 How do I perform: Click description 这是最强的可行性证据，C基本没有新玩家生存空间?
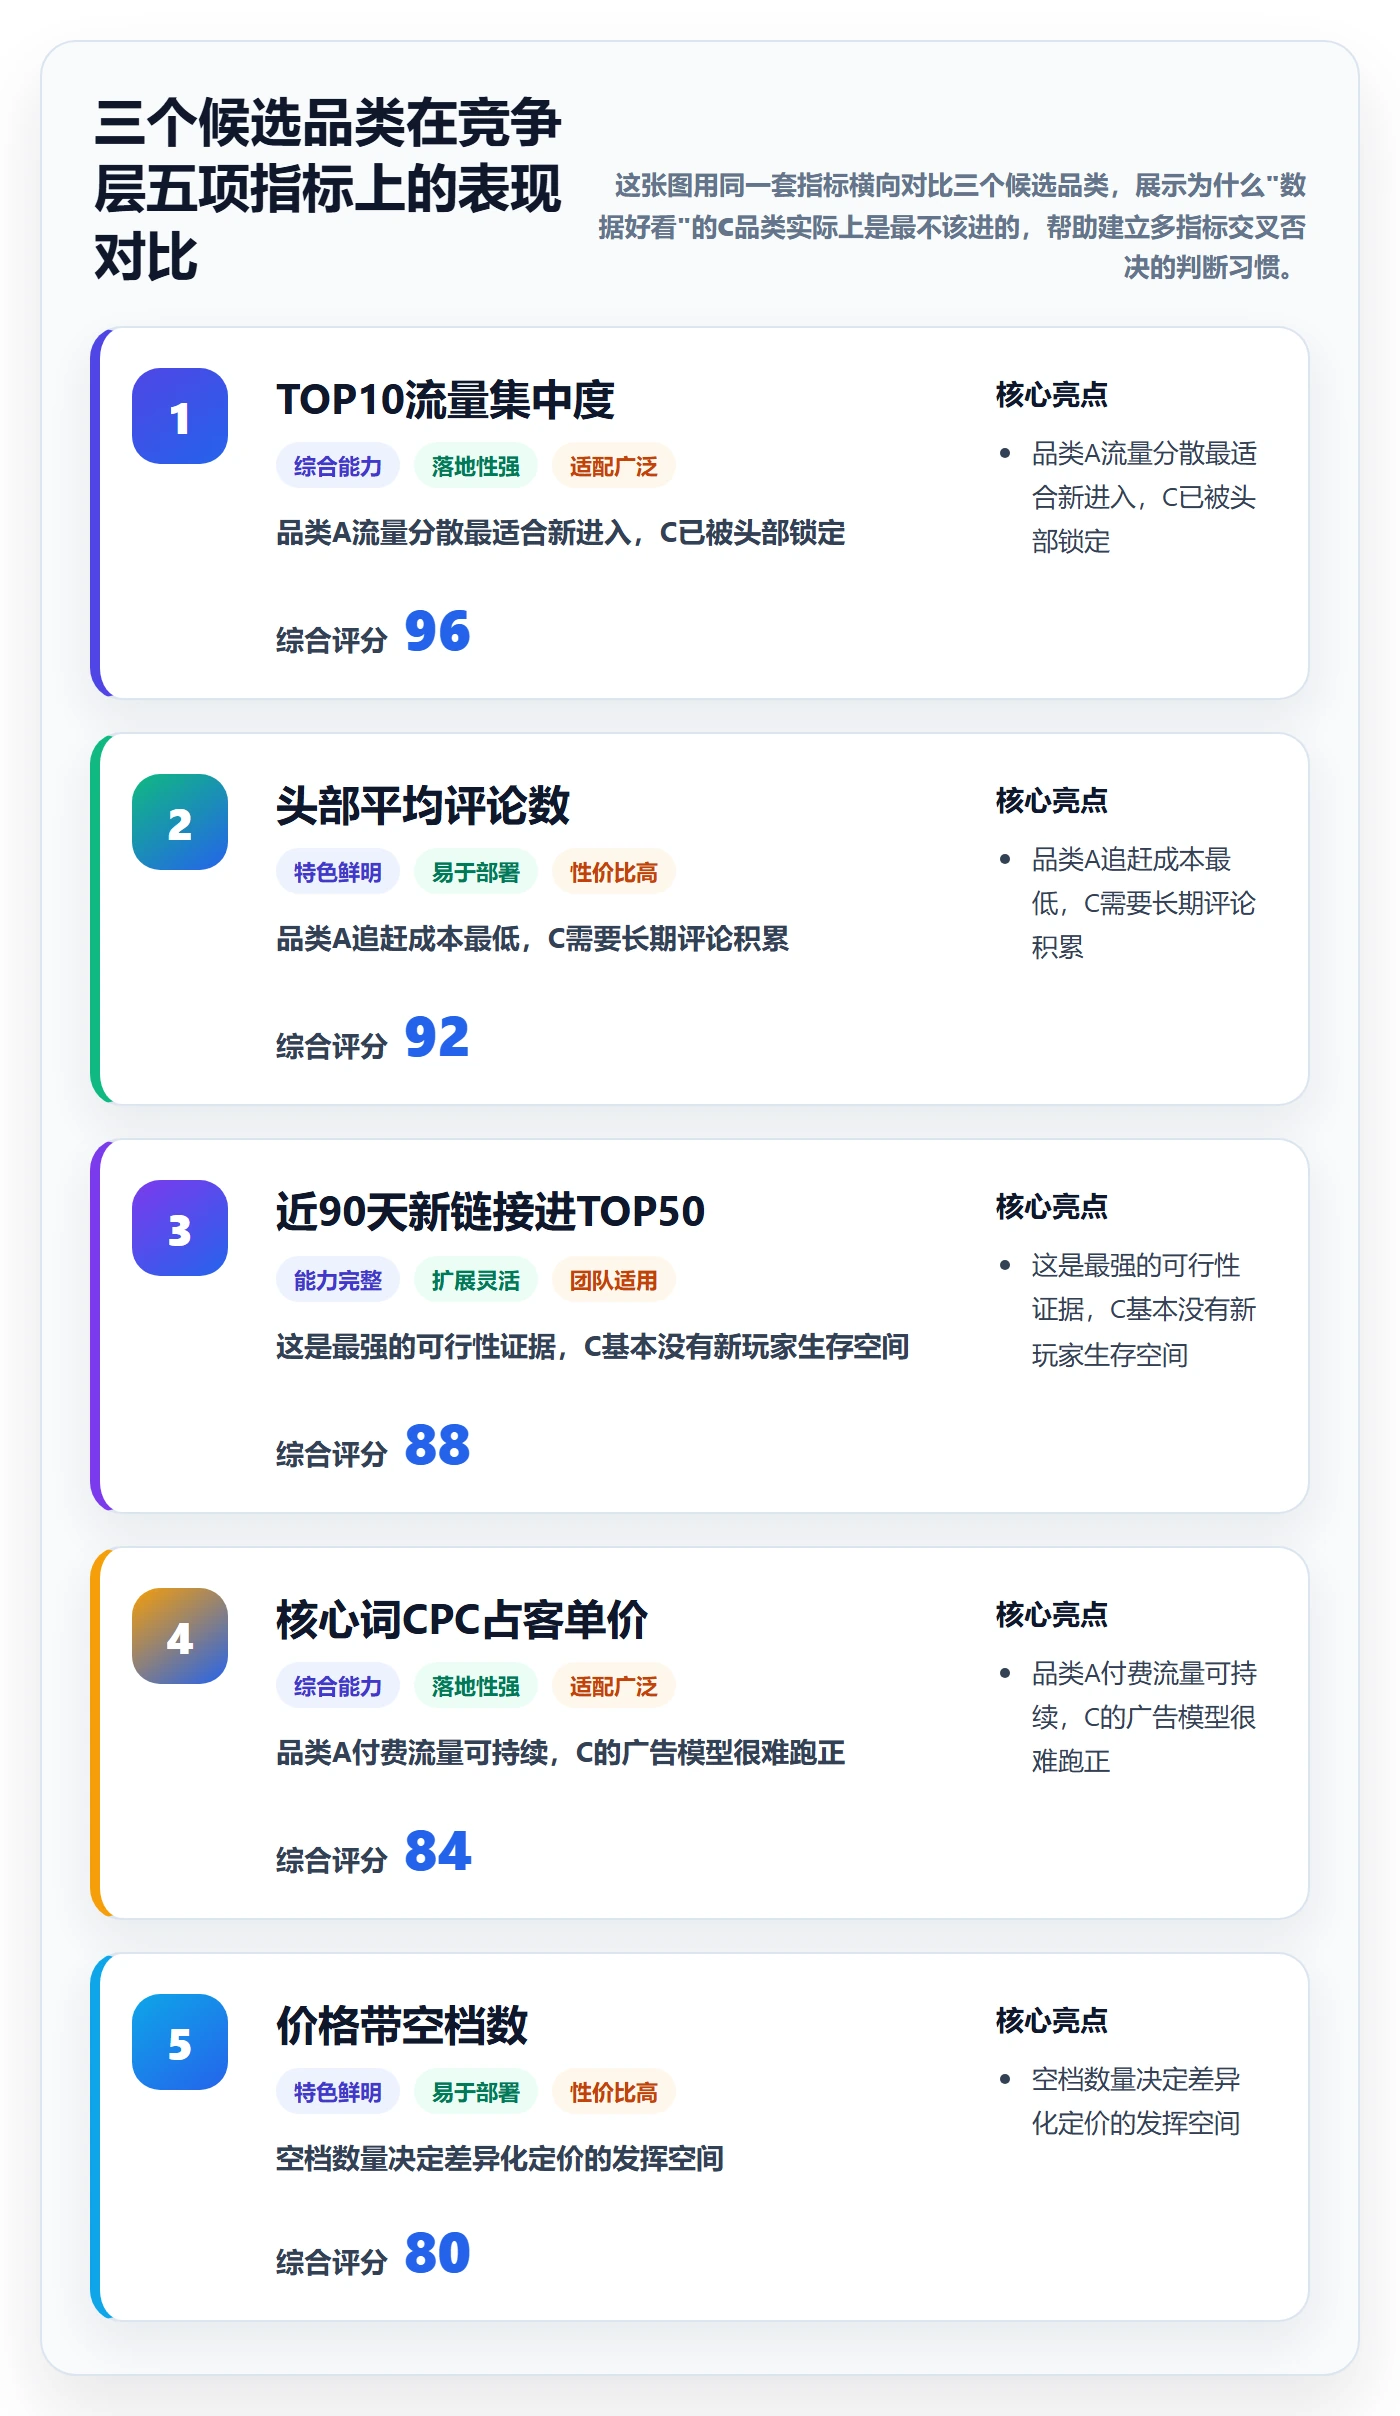click(593, 1347)
